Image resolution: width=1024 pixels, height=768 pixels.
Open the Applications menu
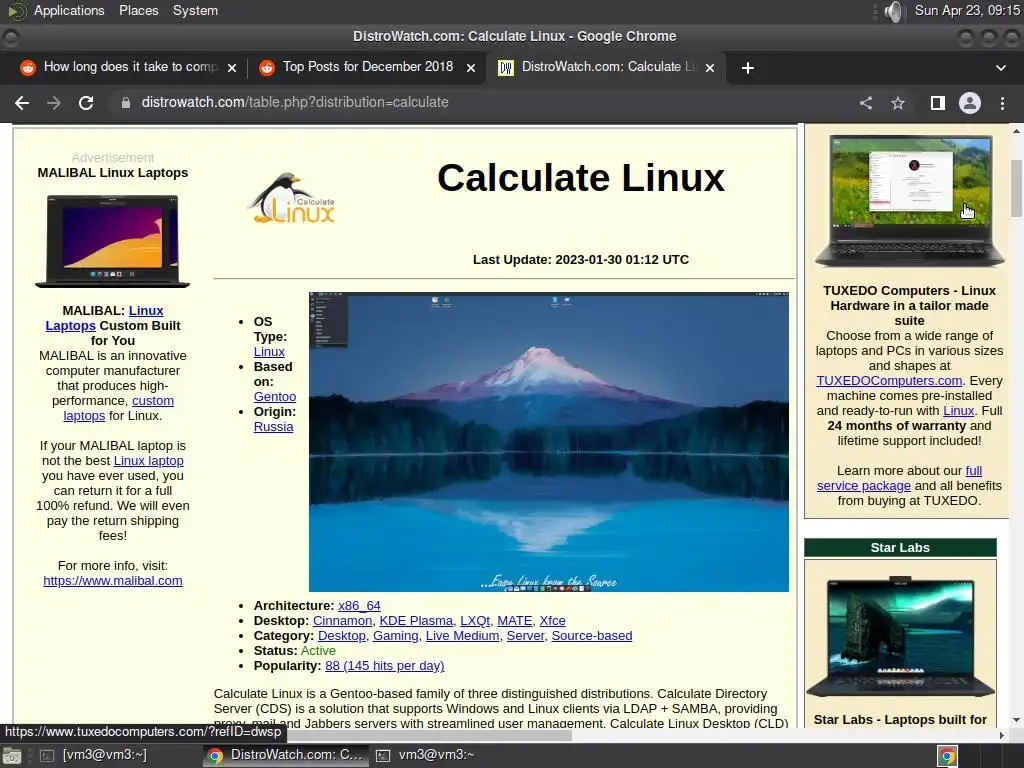coord(69,10)
